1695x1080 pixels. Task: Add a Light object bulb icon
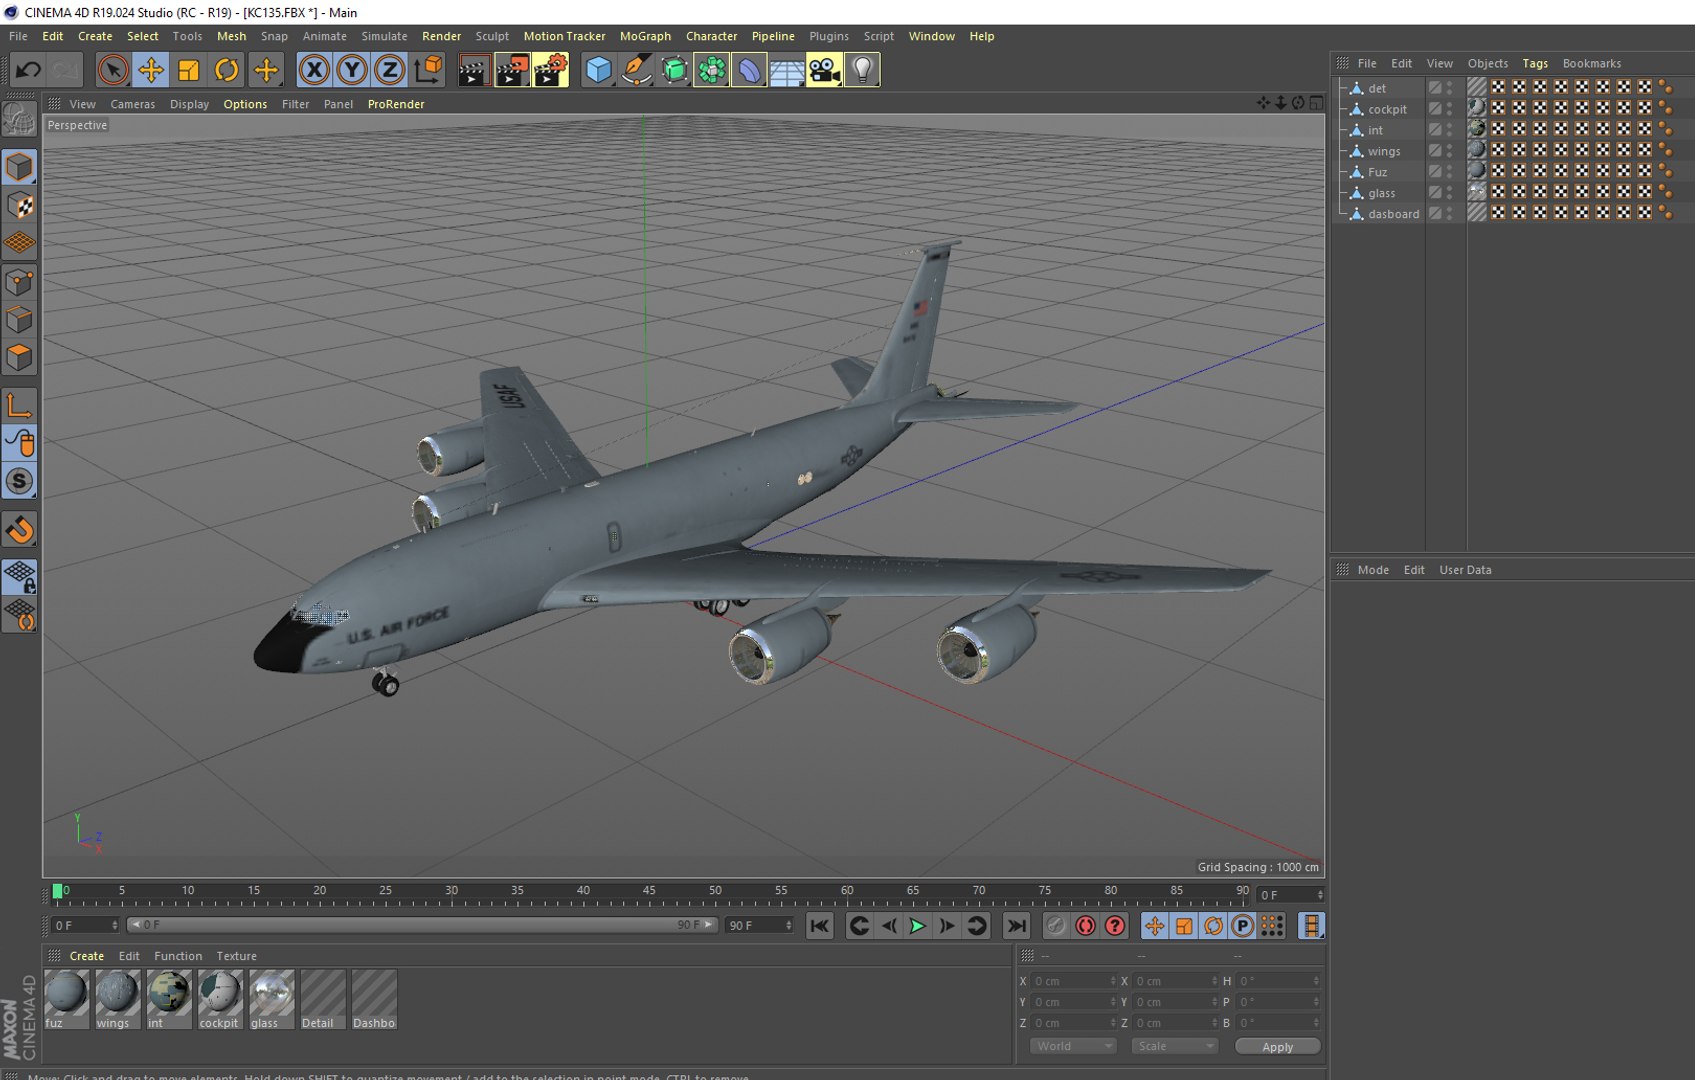(862, 70)
